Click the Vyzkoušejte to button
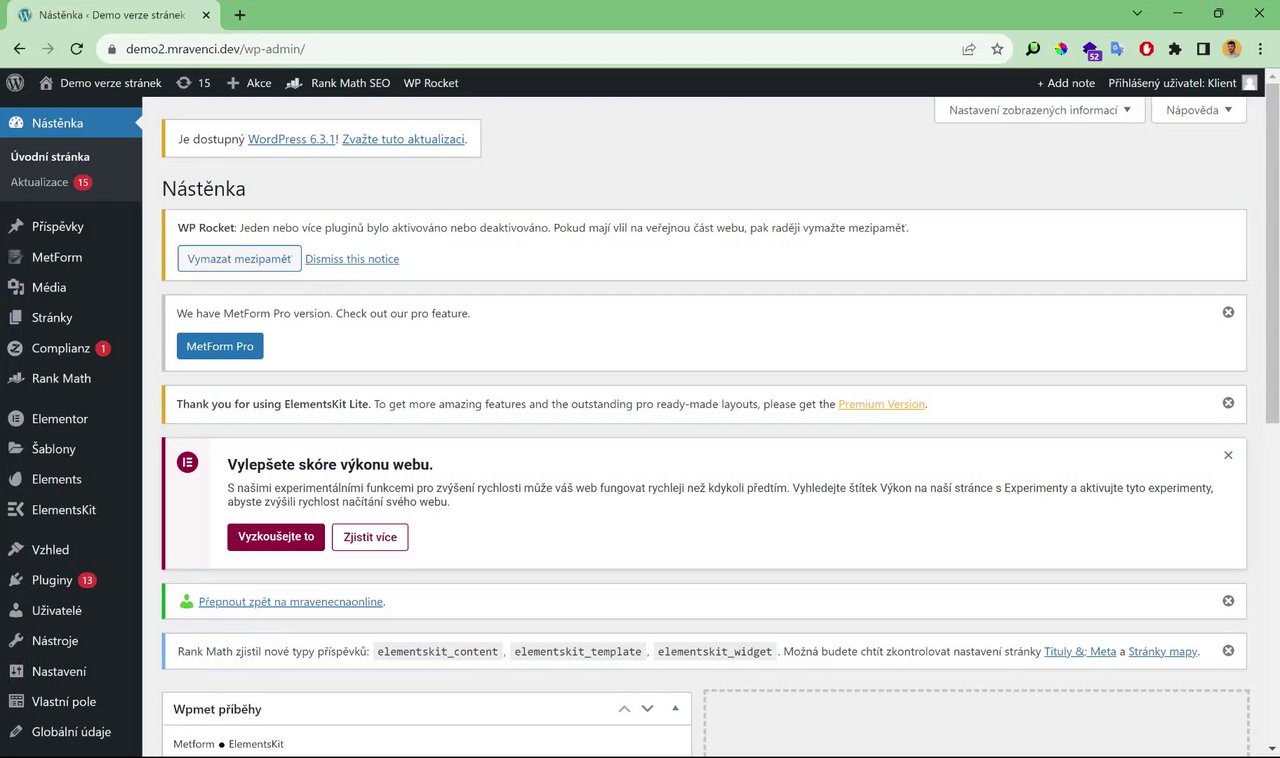Viewport: 1280px width, 758px height. pos(276,537)
